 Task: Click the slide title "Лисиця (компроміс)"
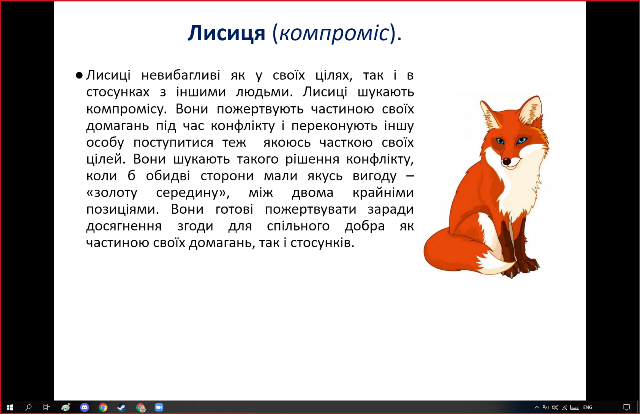[295, 34]
